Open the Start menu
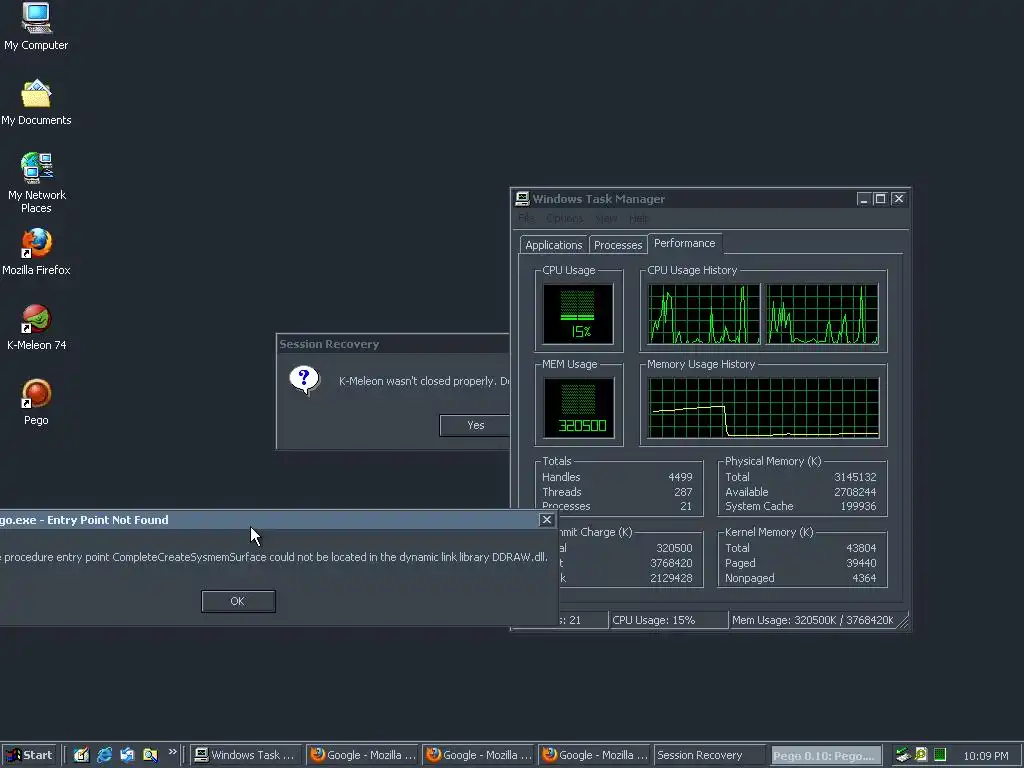This screenshot has height=768, width=1024. tap(29, 755)
